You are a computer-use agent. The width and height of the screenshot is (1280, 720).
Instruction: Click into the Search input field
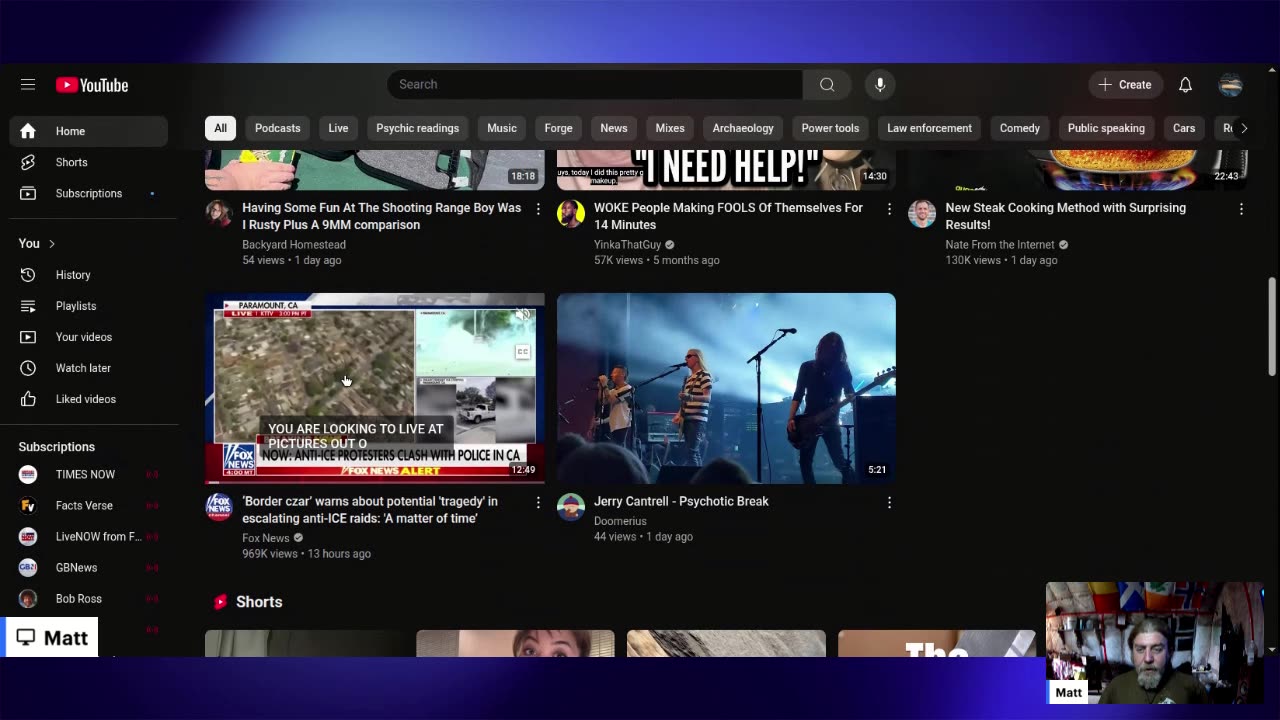point(595,85)
